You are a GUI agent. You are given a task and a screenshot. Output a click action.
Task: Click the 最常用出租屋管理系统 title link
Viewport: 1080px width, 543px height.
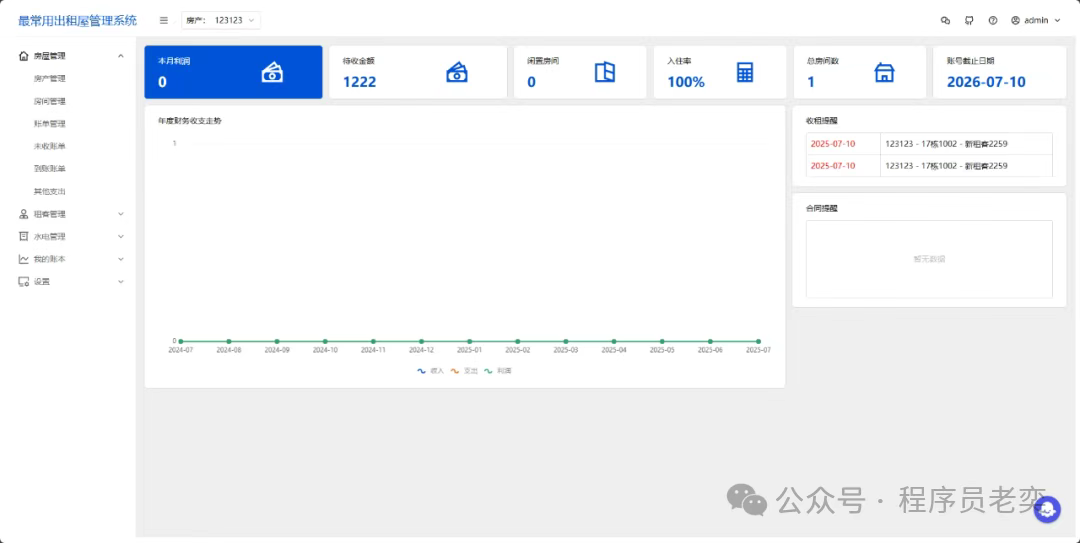(77, 20)
